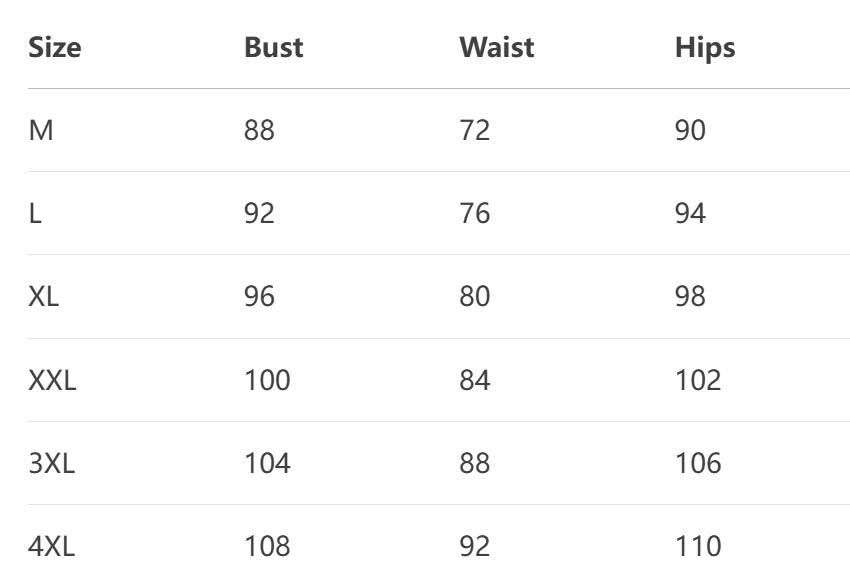Select the L size row label
The width and height of the screenshot is (850, 585).
(x=35, y=213)
